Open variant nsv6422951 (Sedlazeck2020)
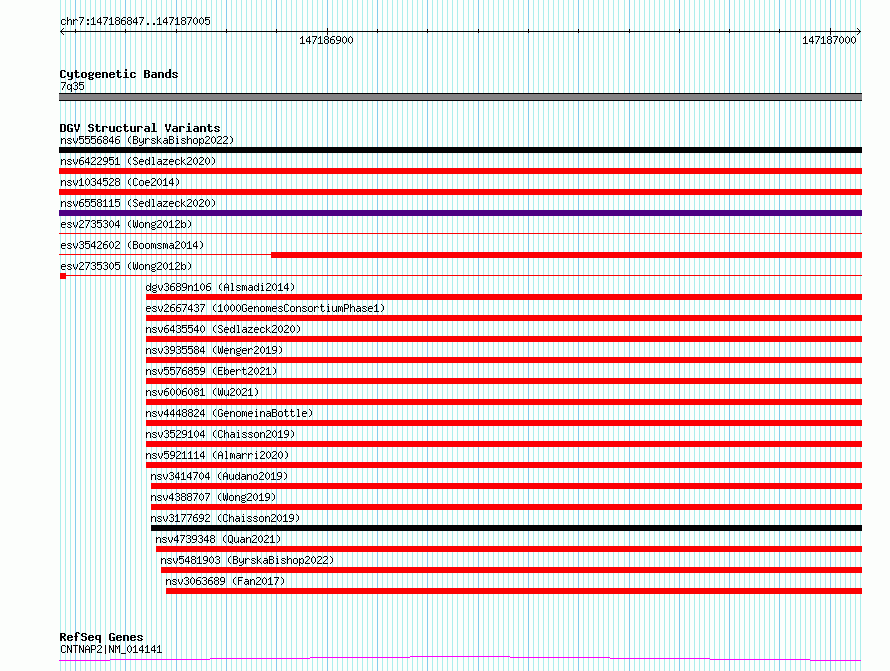This screenshot has width=890, height=671. click(x=138, y=161)
